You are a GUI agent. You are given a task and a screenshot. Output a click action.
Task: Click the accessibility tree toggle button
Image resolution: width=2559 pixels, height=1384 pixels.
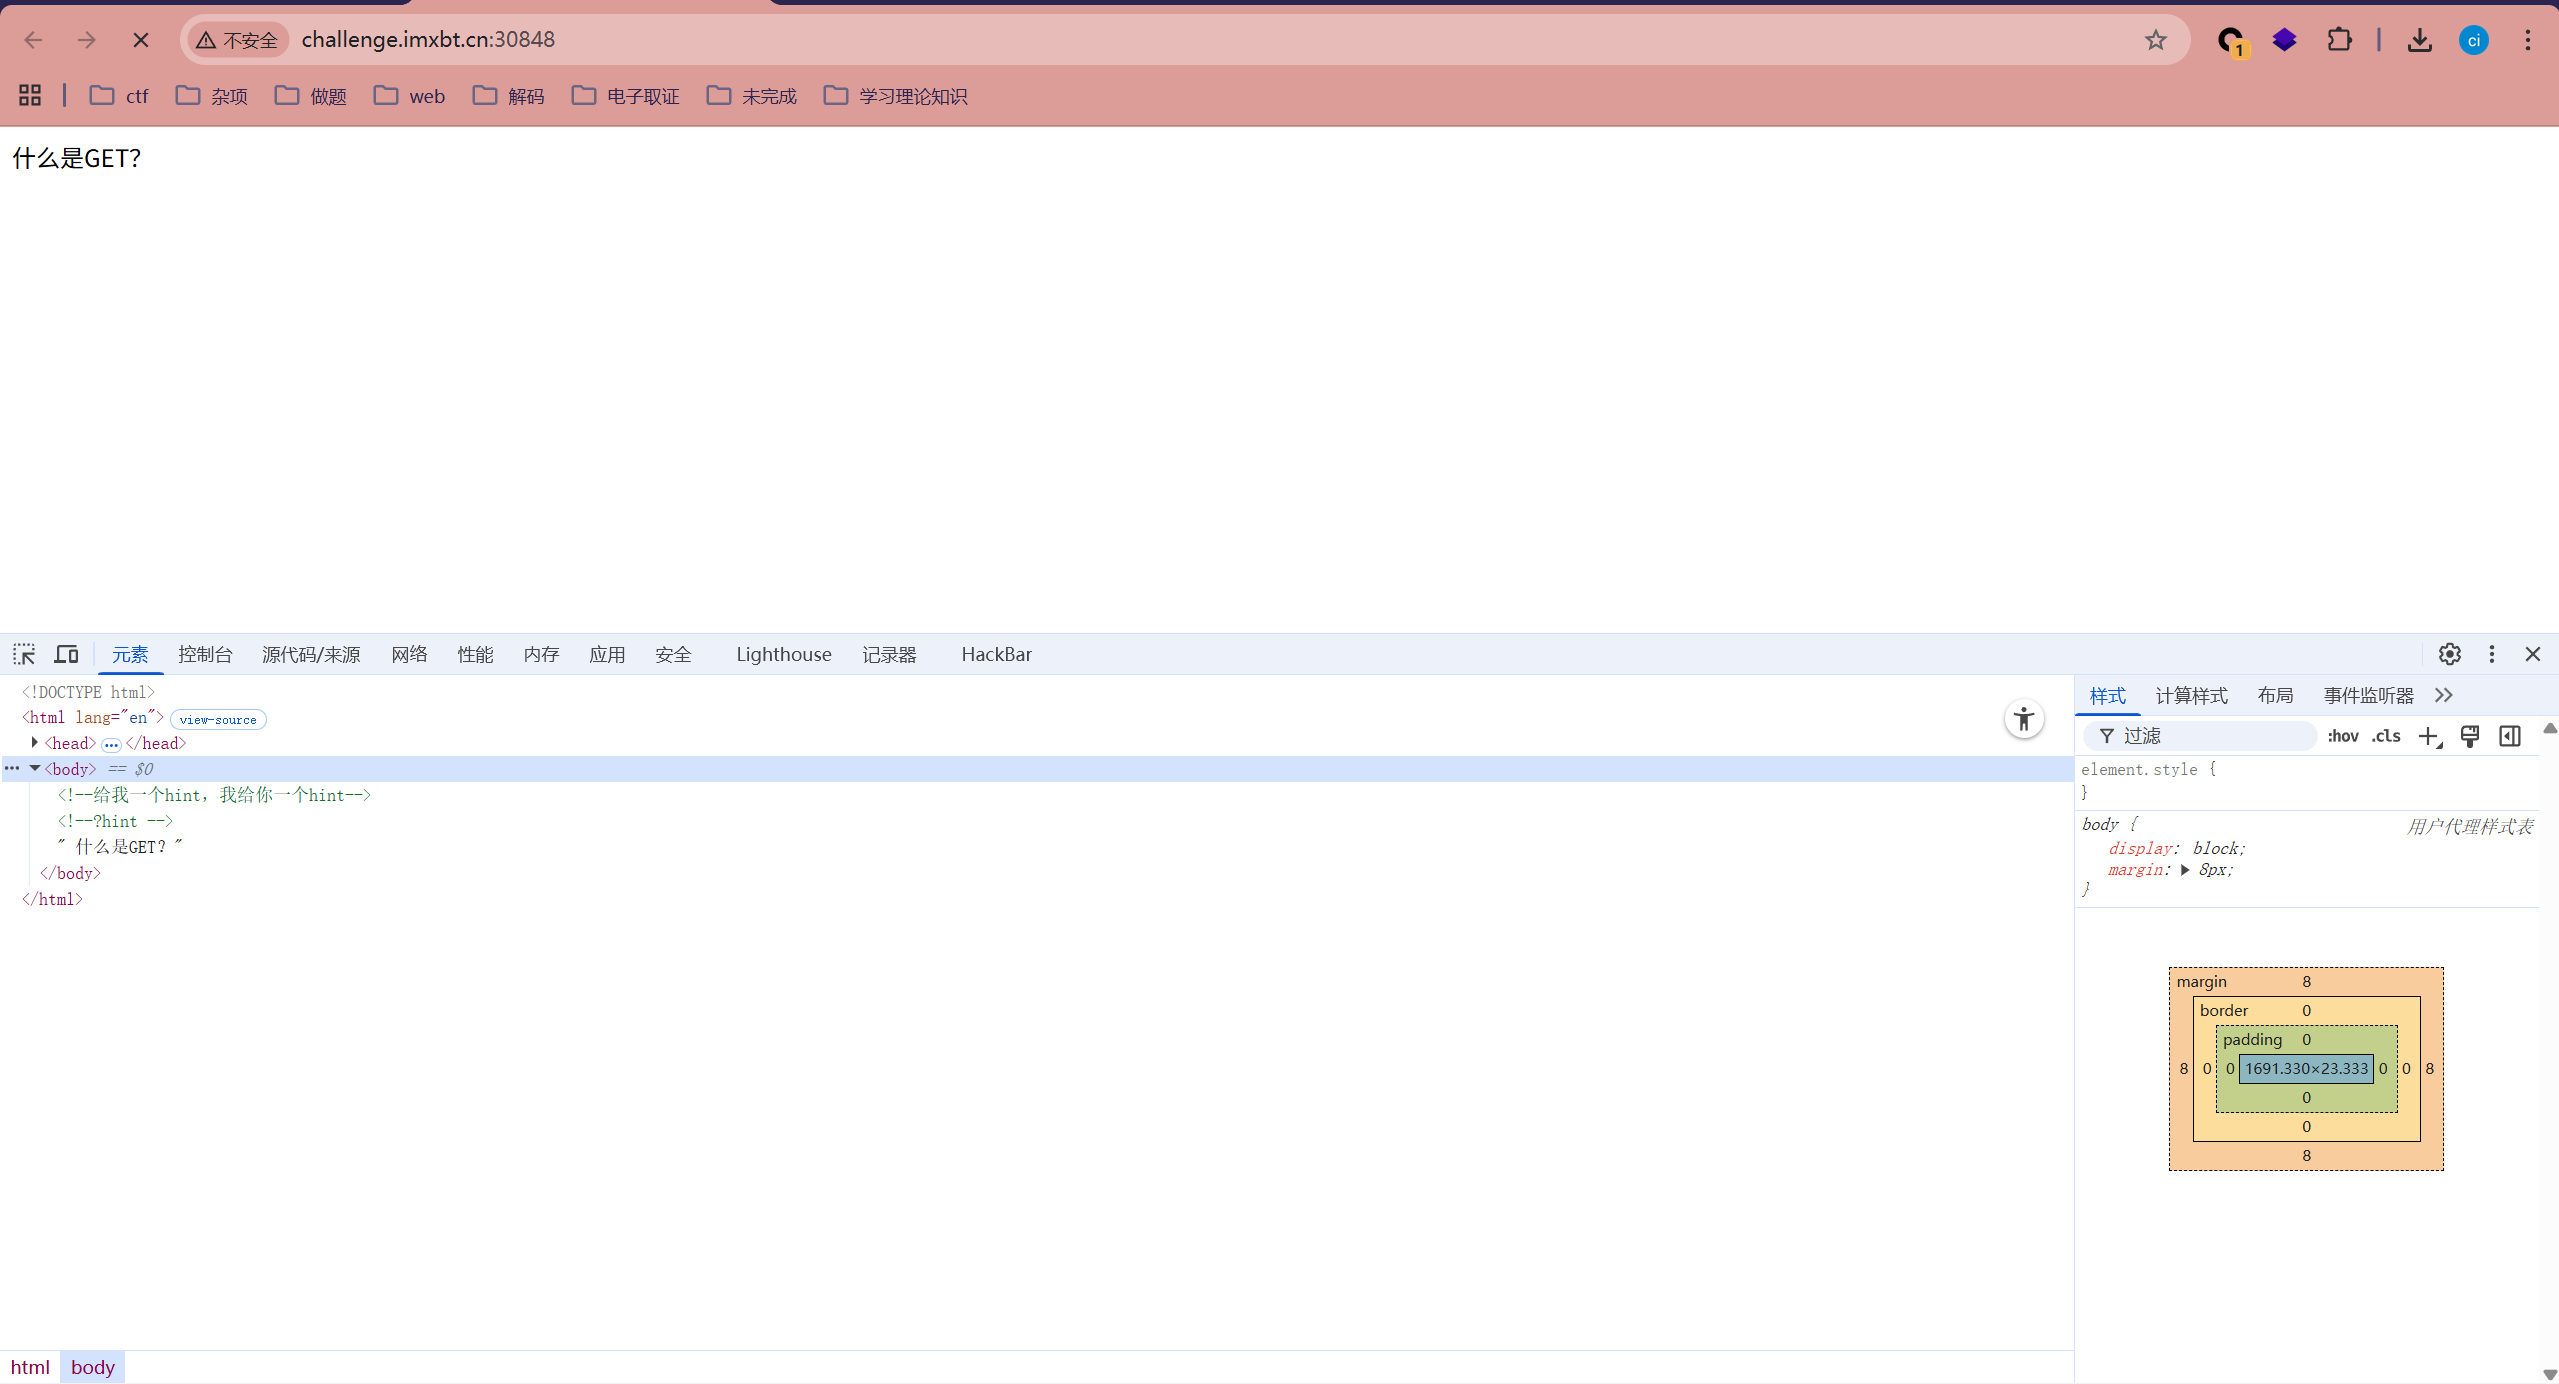[2023, 719]
